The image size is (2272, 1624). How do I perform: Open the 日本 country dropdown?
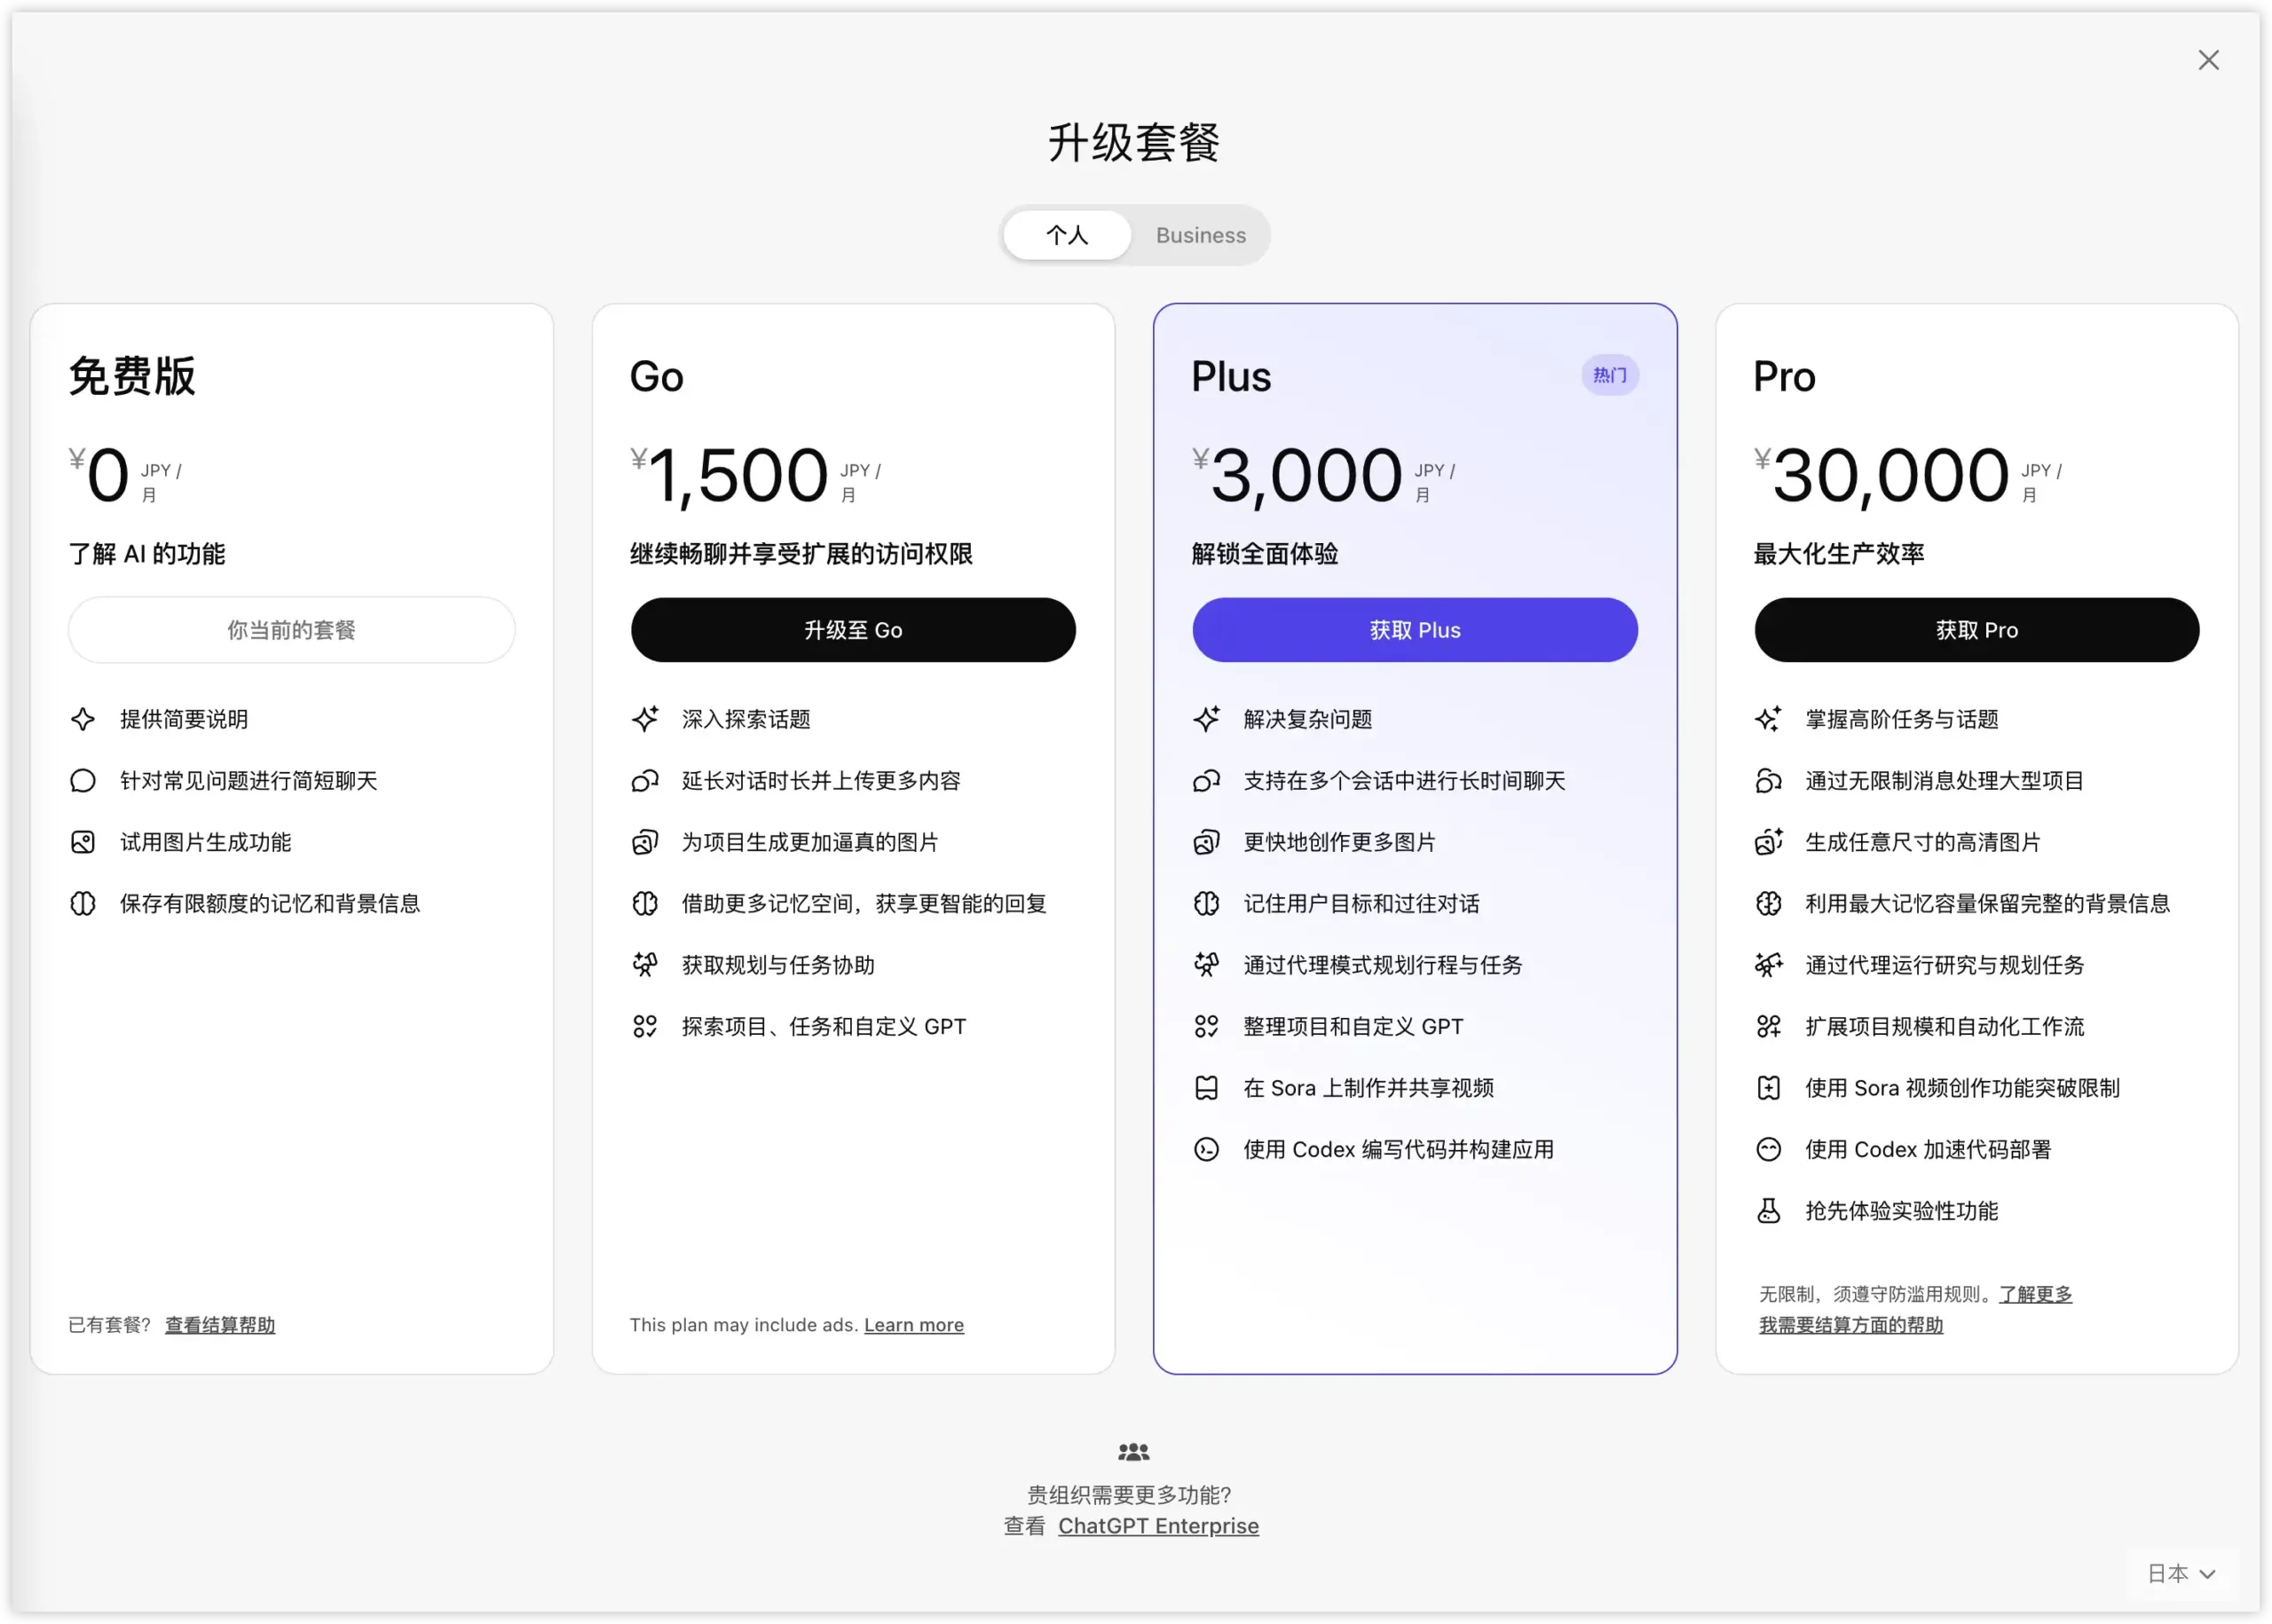pos(2181,1573)
